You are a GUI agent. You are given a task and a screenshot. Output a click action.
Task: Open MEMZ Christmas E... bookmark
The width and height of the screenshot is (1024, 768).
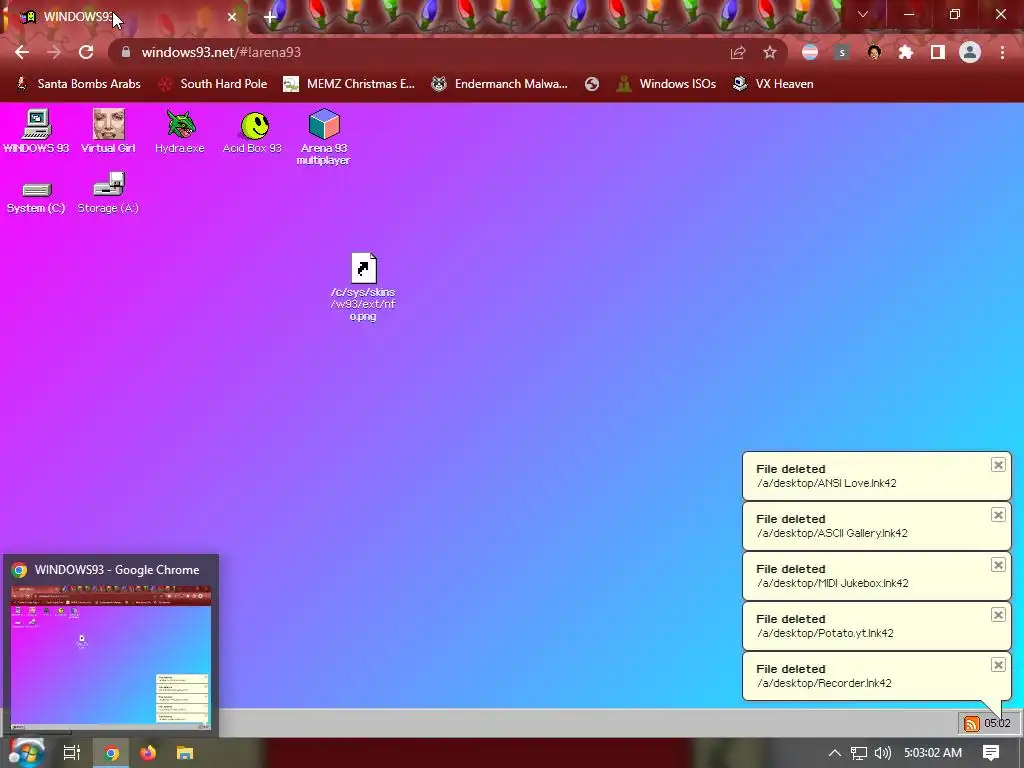[x=349, y=84]
